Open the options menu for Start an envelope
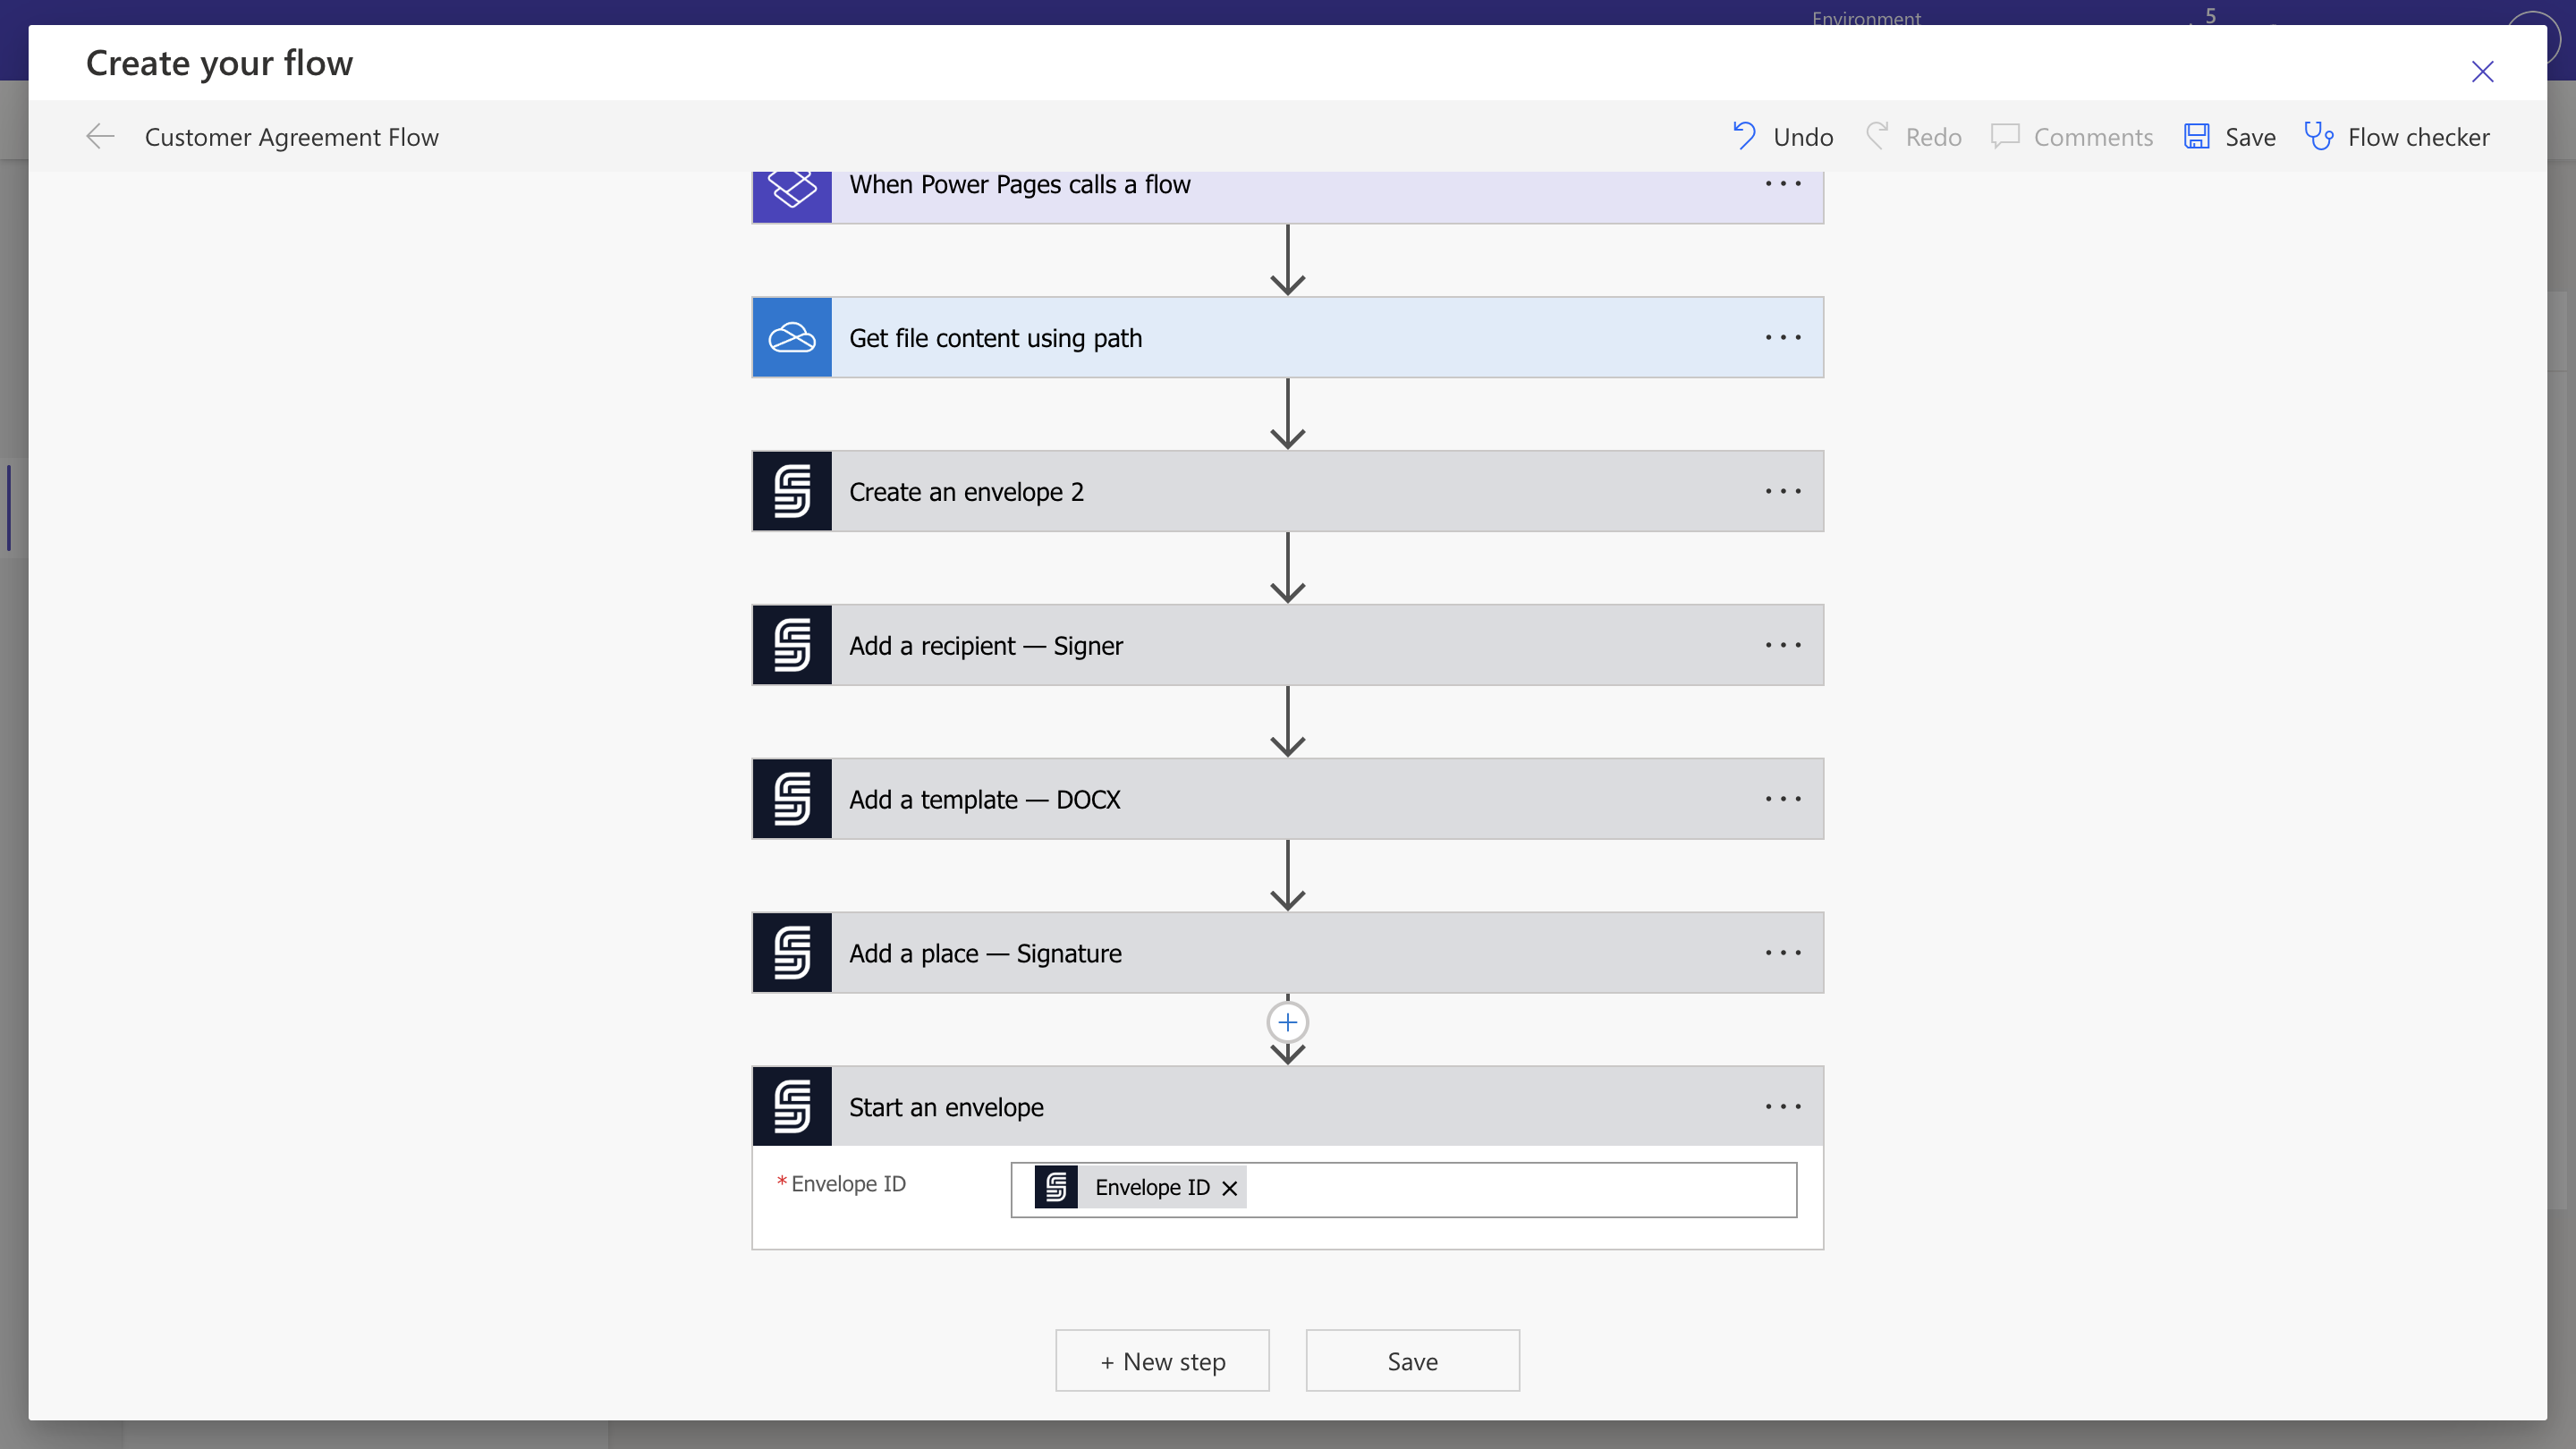Viewport: 2576px width, 1449px height. (x=1783, y=1107)
